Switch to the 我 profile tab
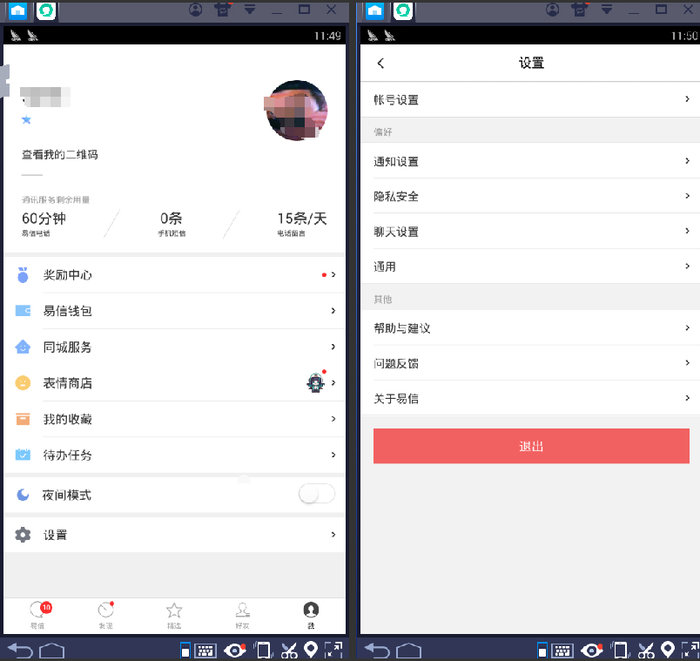This screenshot has width=700, height=661. click(311, 615)
